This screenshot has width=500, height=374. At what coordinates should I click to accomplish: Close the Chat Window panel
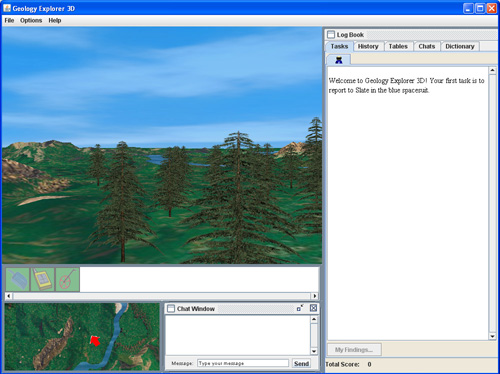tap(313, 308)
